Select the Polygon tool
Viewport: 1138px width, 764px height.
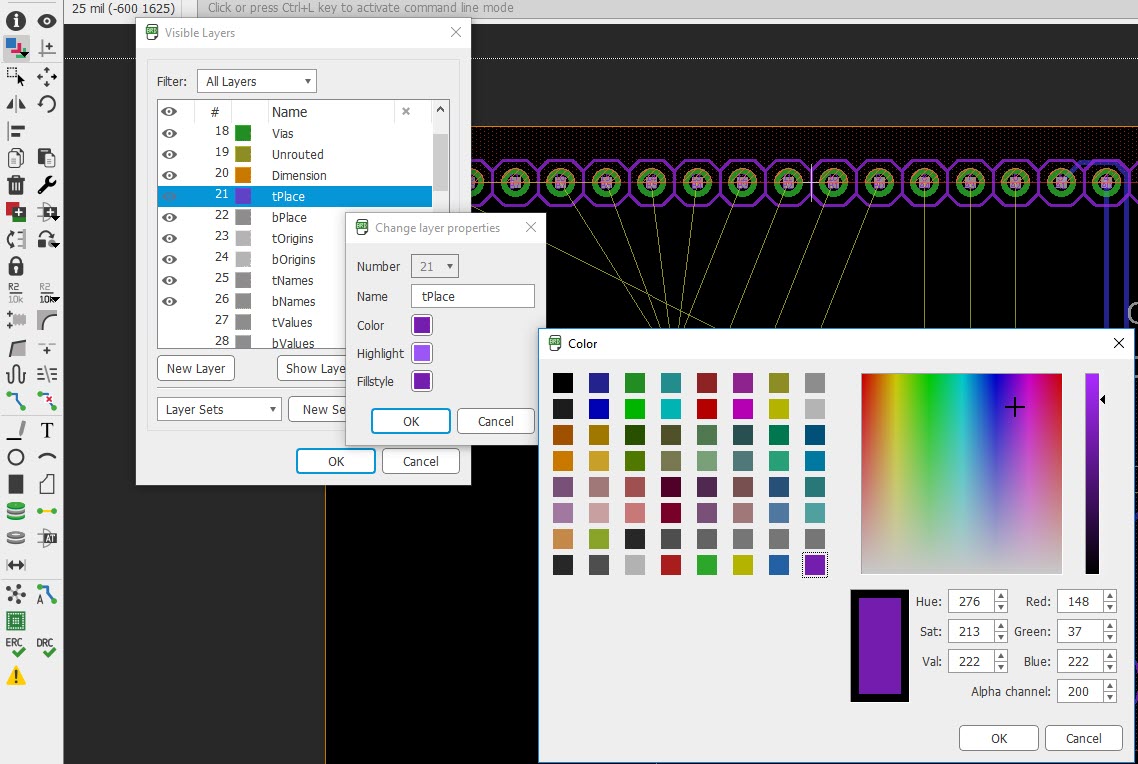[46, 484]
